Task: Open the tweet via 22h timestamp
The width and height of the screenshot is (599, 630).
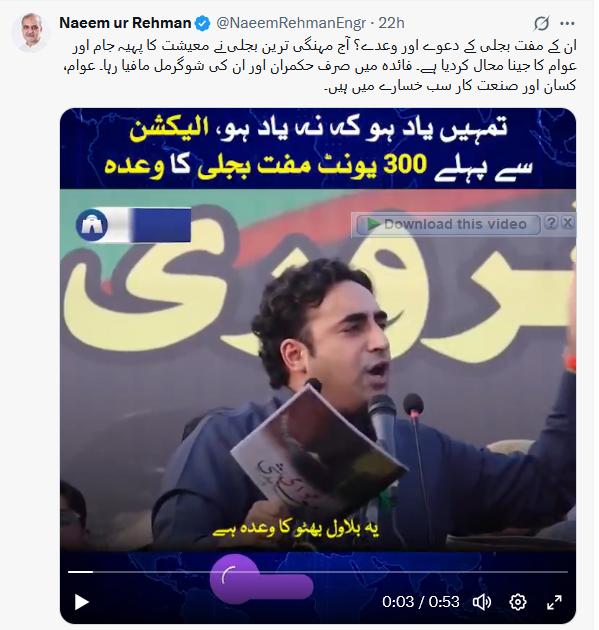Action: (391, 23)
